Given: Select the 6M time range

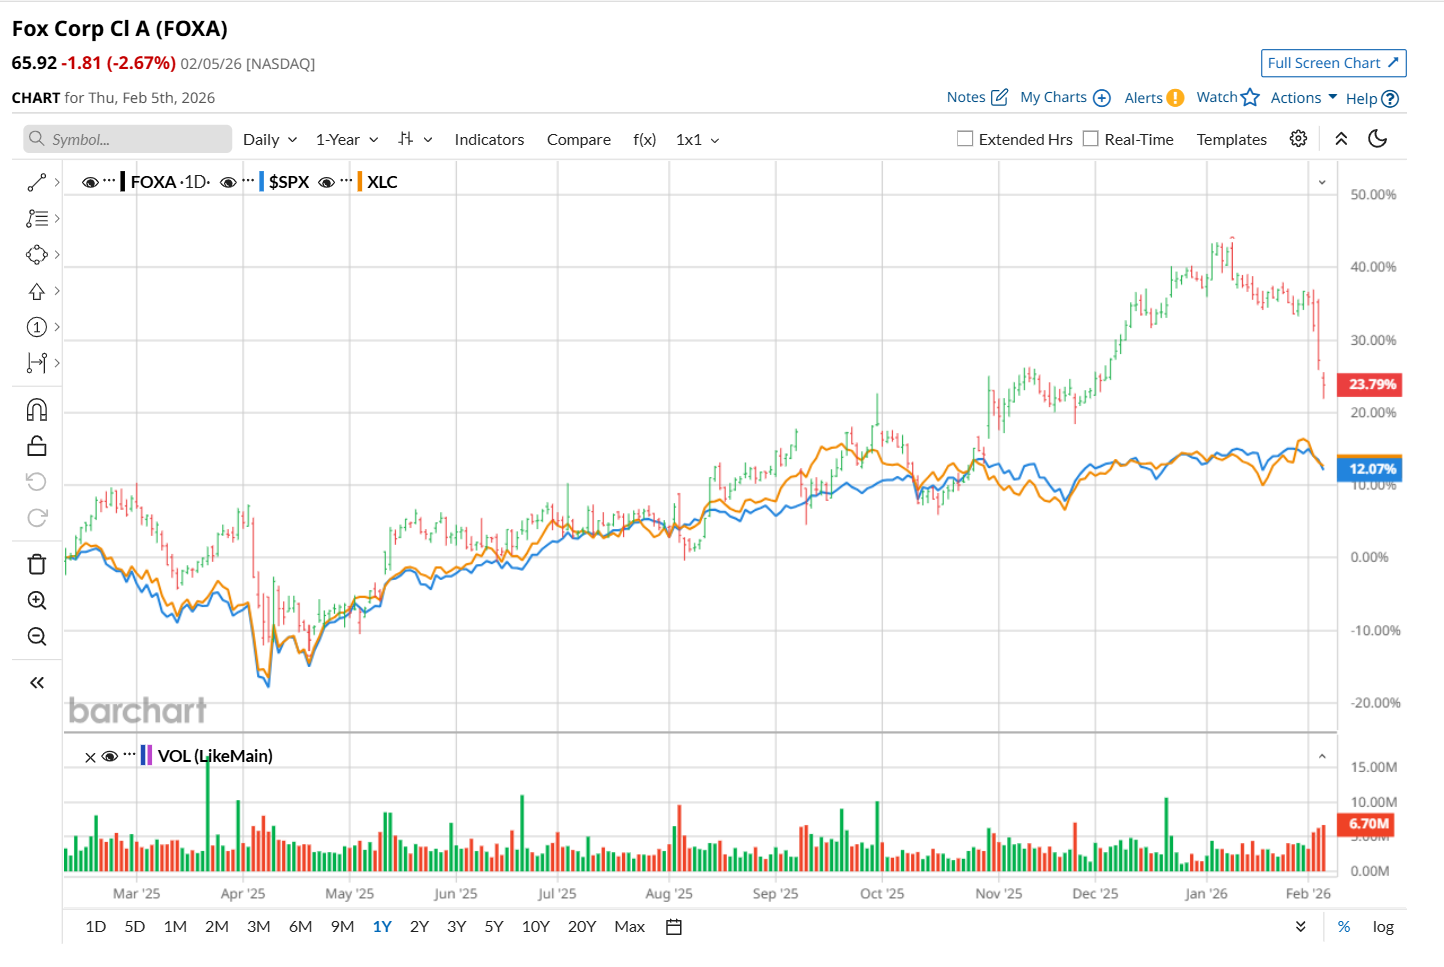Looking at the screenshot, I should 300,927.
